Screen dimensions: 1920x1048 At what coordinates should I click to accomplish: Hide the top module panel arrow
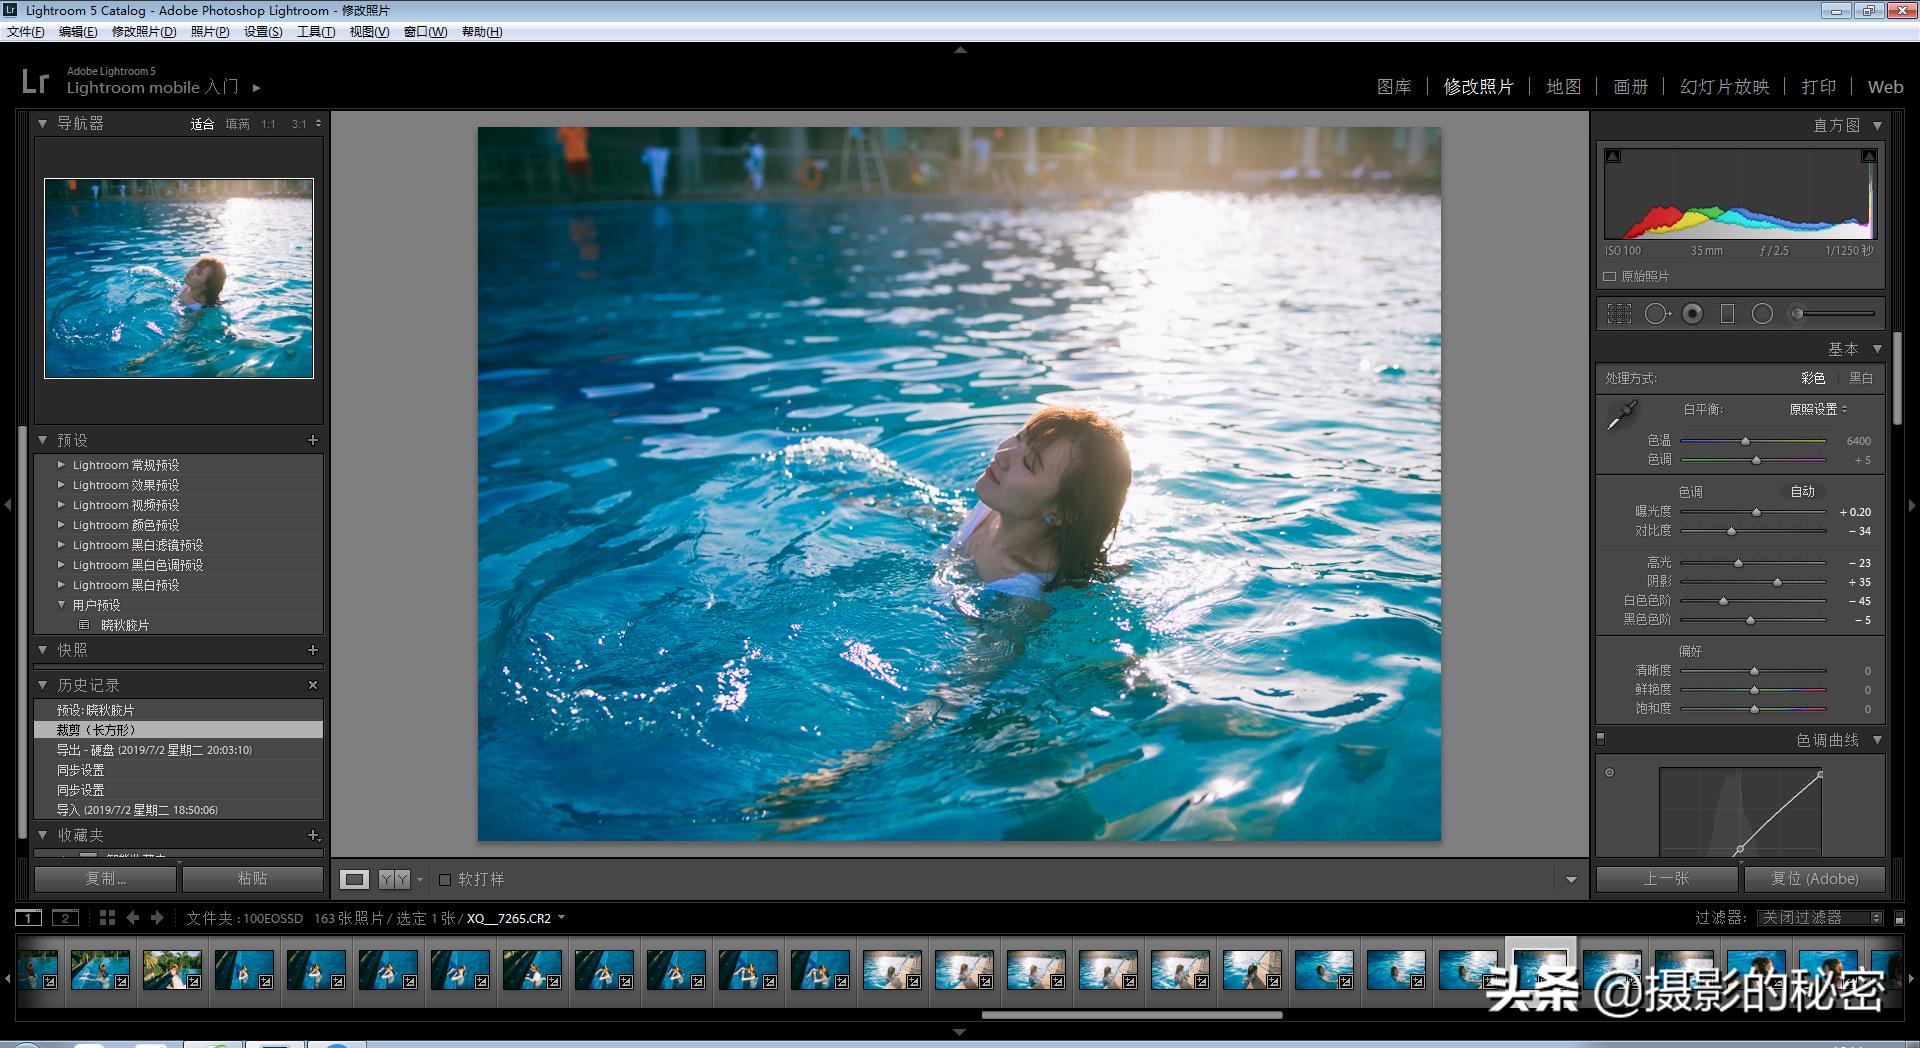(960, 49)
